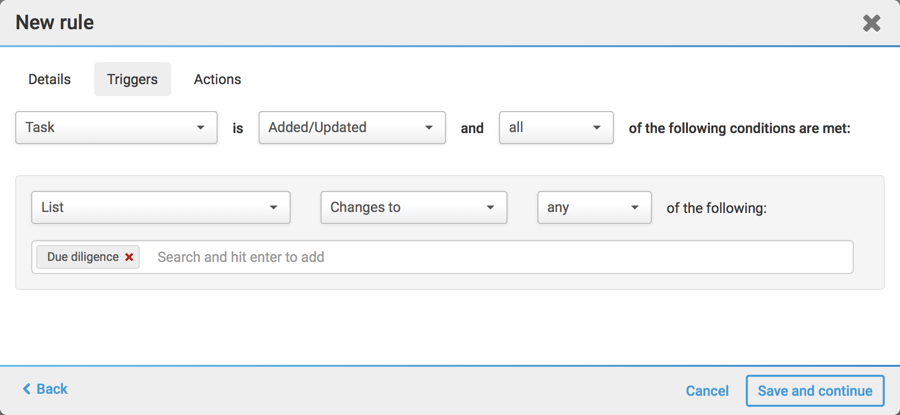The width and height of the screenshot is (900, 415).
Task: Select the Due diligence tag chip
Action: [x=82, y=257]
